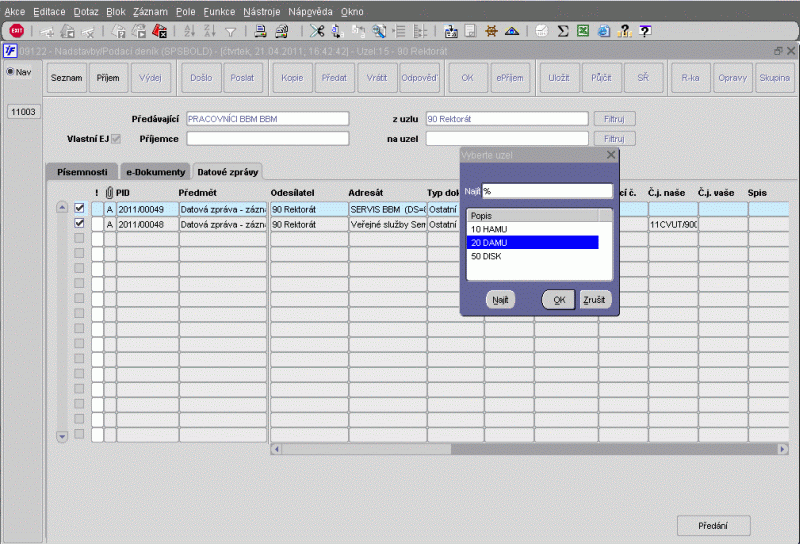
Task: Select the Nav radio button
Action: tap(10, 71)
